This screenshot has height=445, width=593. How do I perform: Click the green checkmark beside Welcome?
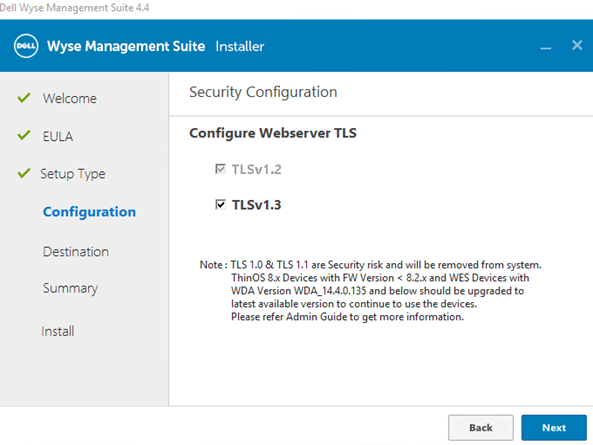[24, 98]
